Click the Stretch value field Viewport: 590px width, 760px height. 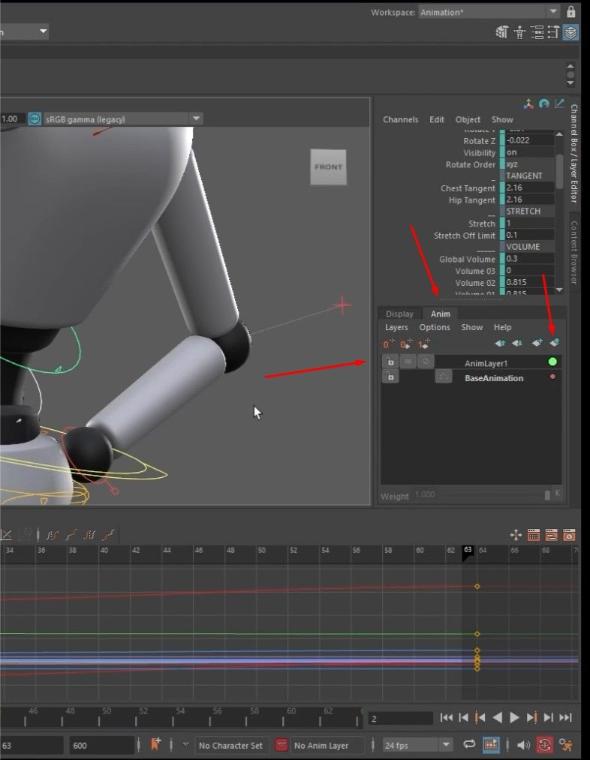529,223
